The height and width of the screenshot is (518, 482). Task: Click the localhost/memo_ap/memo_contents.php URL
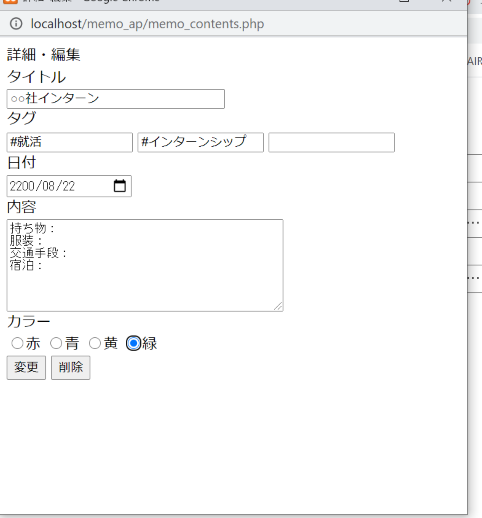coord(147,24)
